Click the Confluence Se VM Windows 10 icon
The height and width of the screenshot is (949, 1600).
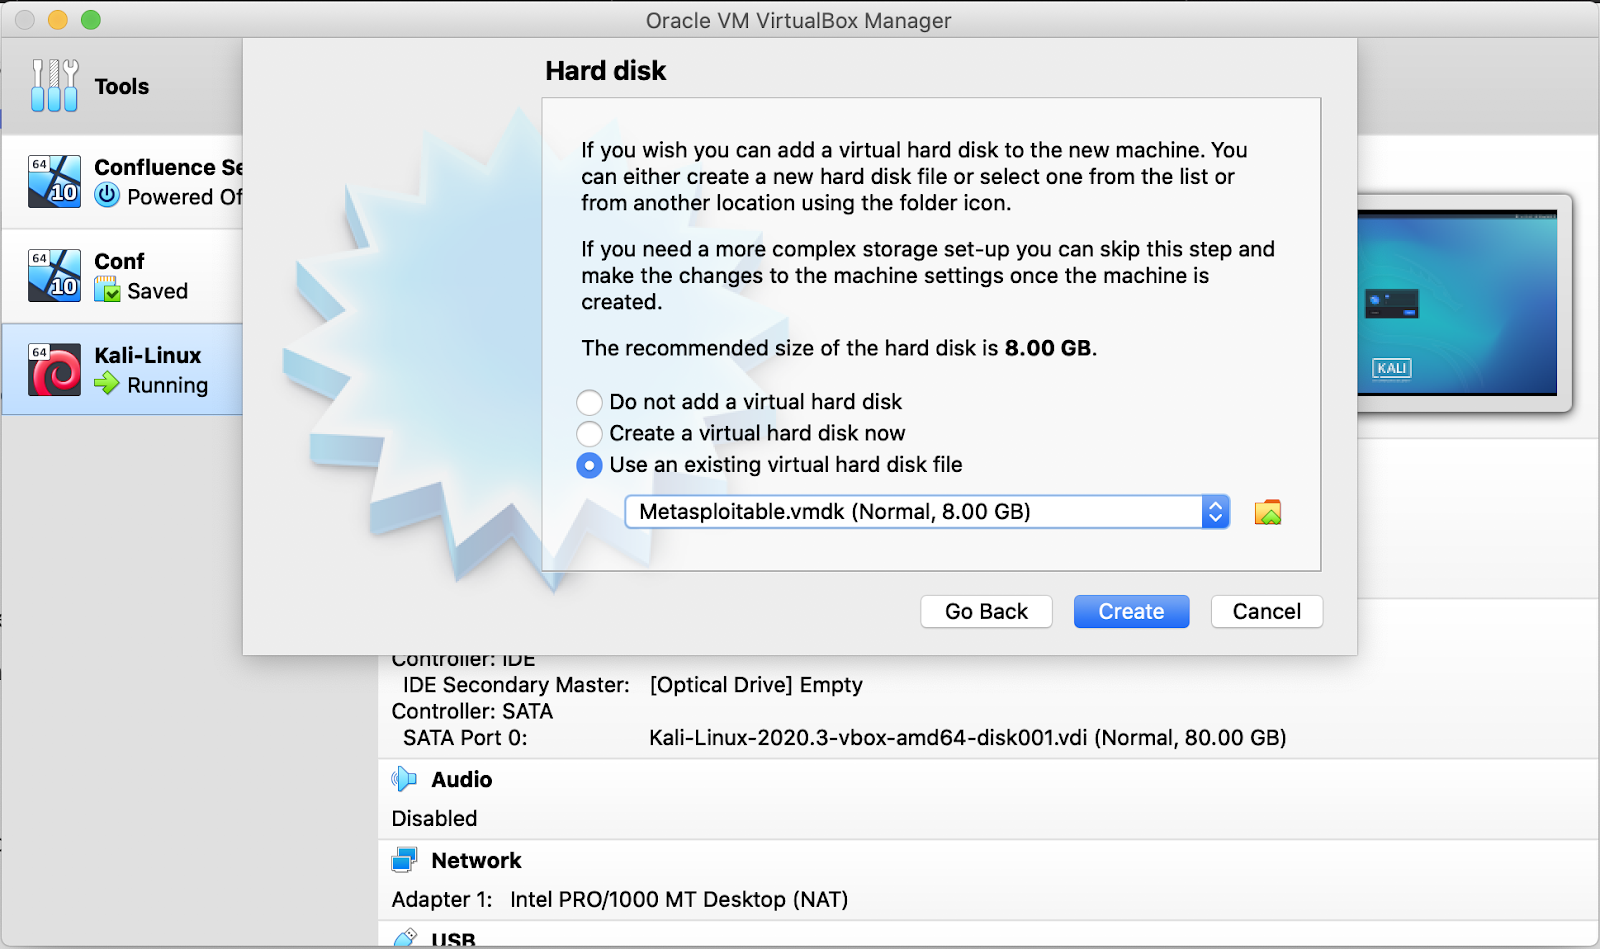point(54,181)
